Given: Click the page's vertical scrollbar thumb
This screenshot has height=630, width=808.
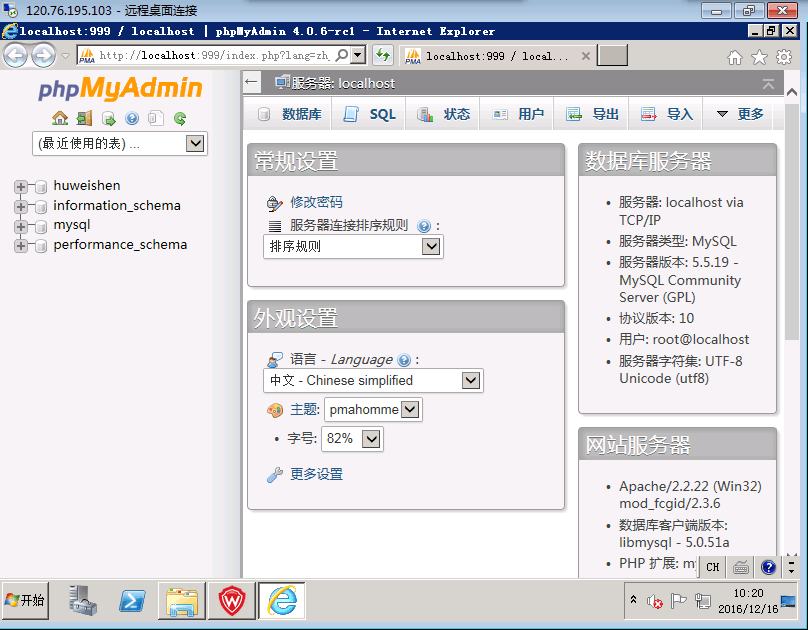Looking at the screenshot, I should (x=792, y=222).
